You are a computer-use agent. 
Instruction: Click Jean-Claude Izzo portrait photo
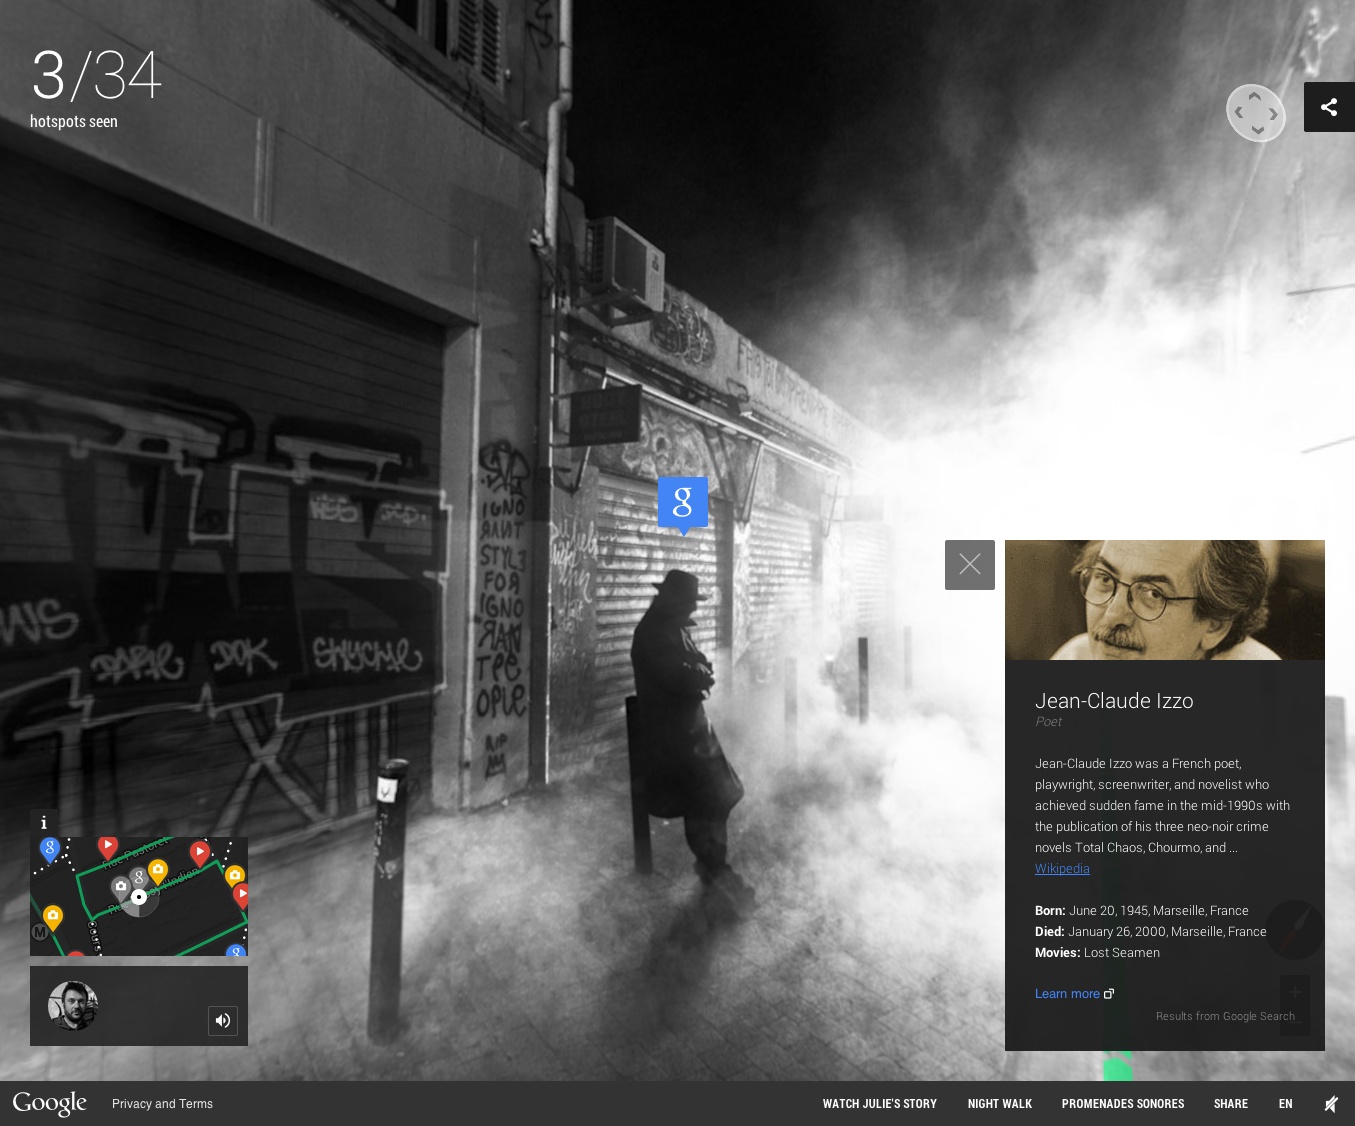click(x=1165, y=600)
